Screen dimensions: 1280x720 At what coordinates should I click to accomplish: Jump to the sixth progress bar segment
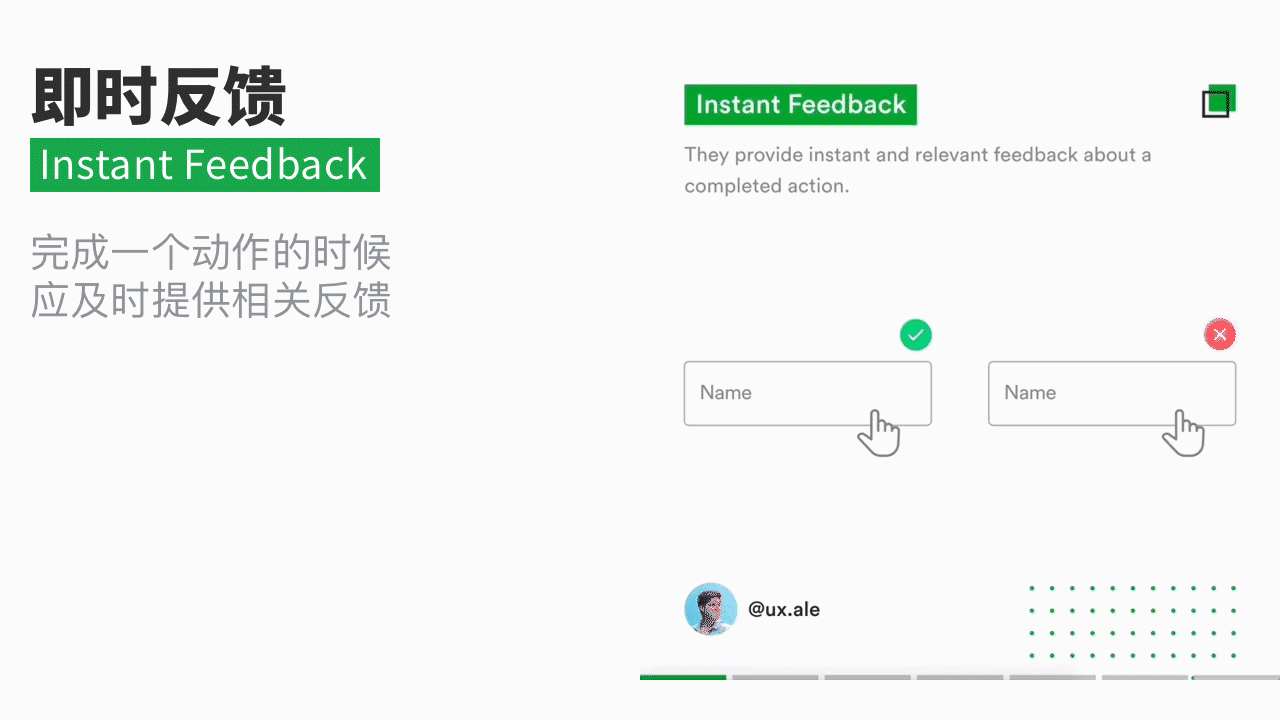[x=1144, y=677]
